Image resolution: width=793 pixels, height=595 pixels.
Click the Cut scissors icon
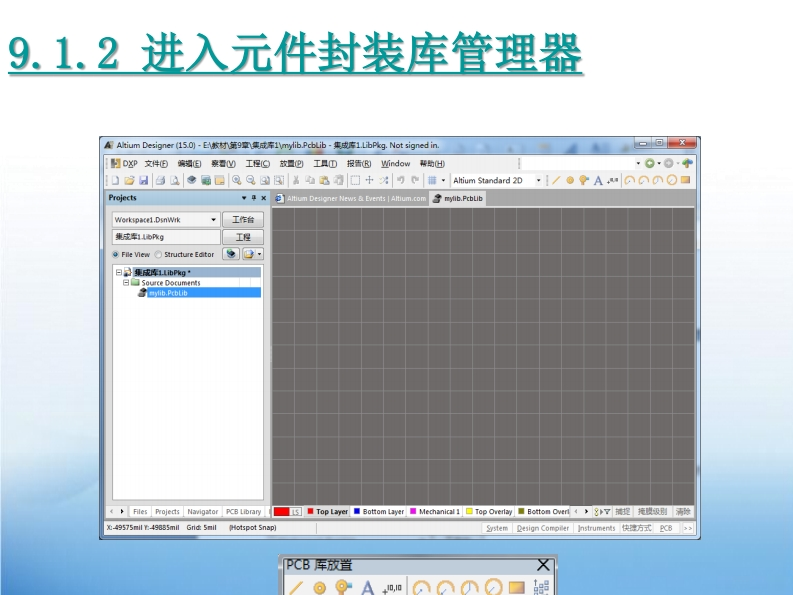pos(296,180)
